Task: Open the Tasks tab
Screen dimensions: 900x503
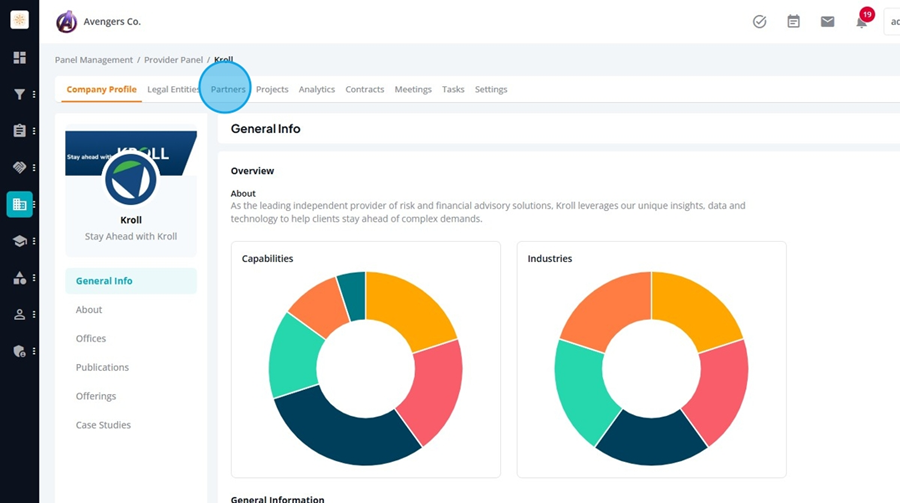Action: (x=453, y=90)
